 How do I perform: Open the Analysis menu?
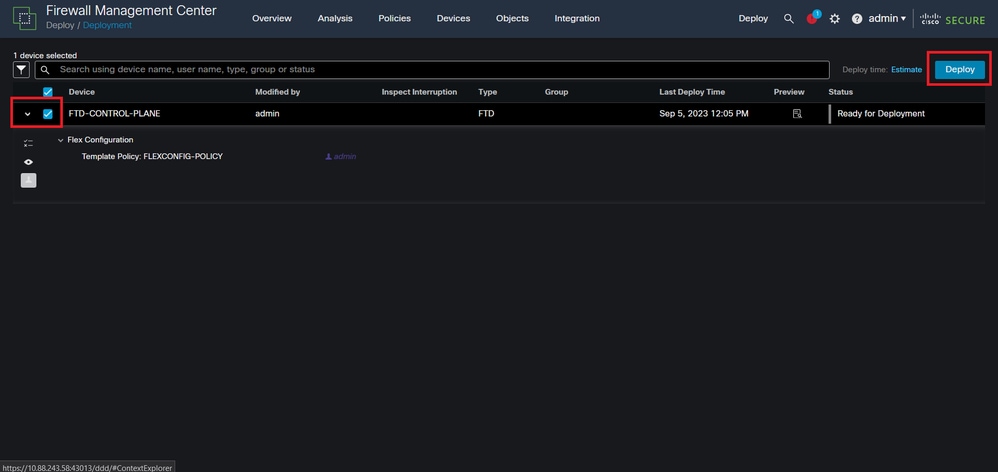point(335,18)
